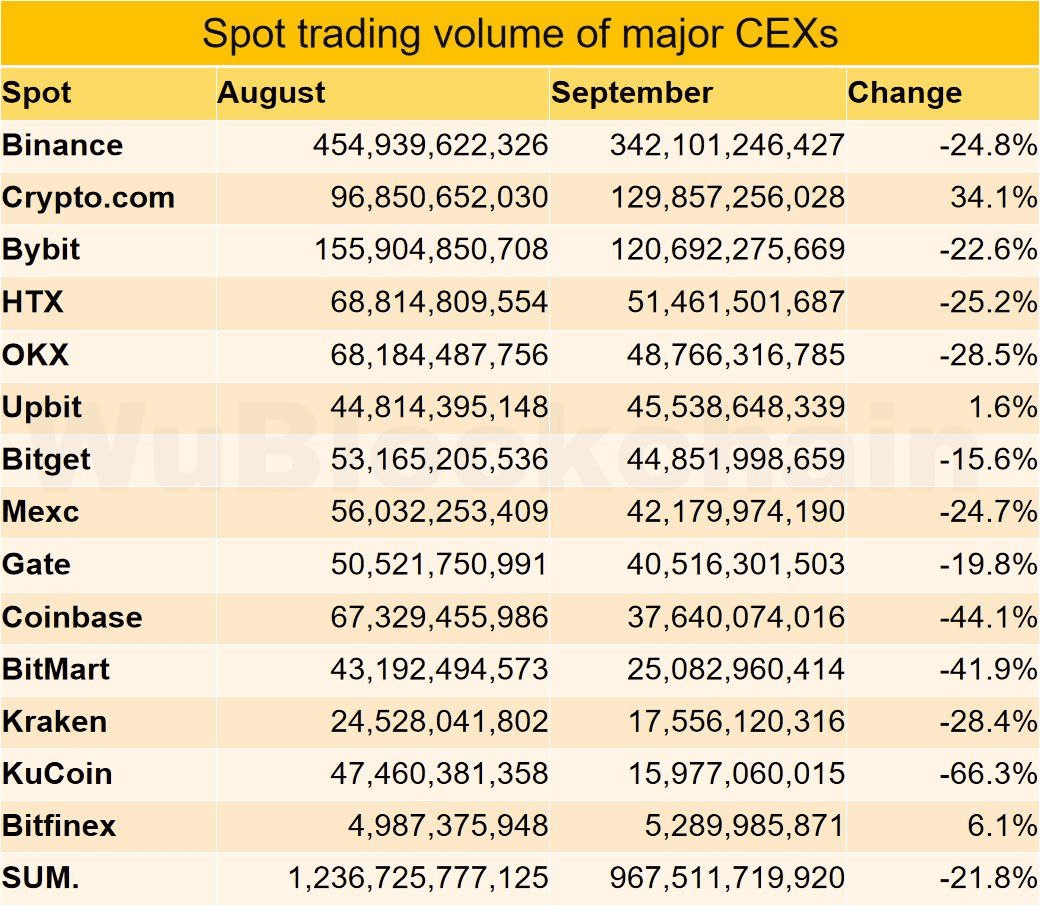1040x905 pixels.
Task: Click the Spot column header
Action: coord(36,93)
